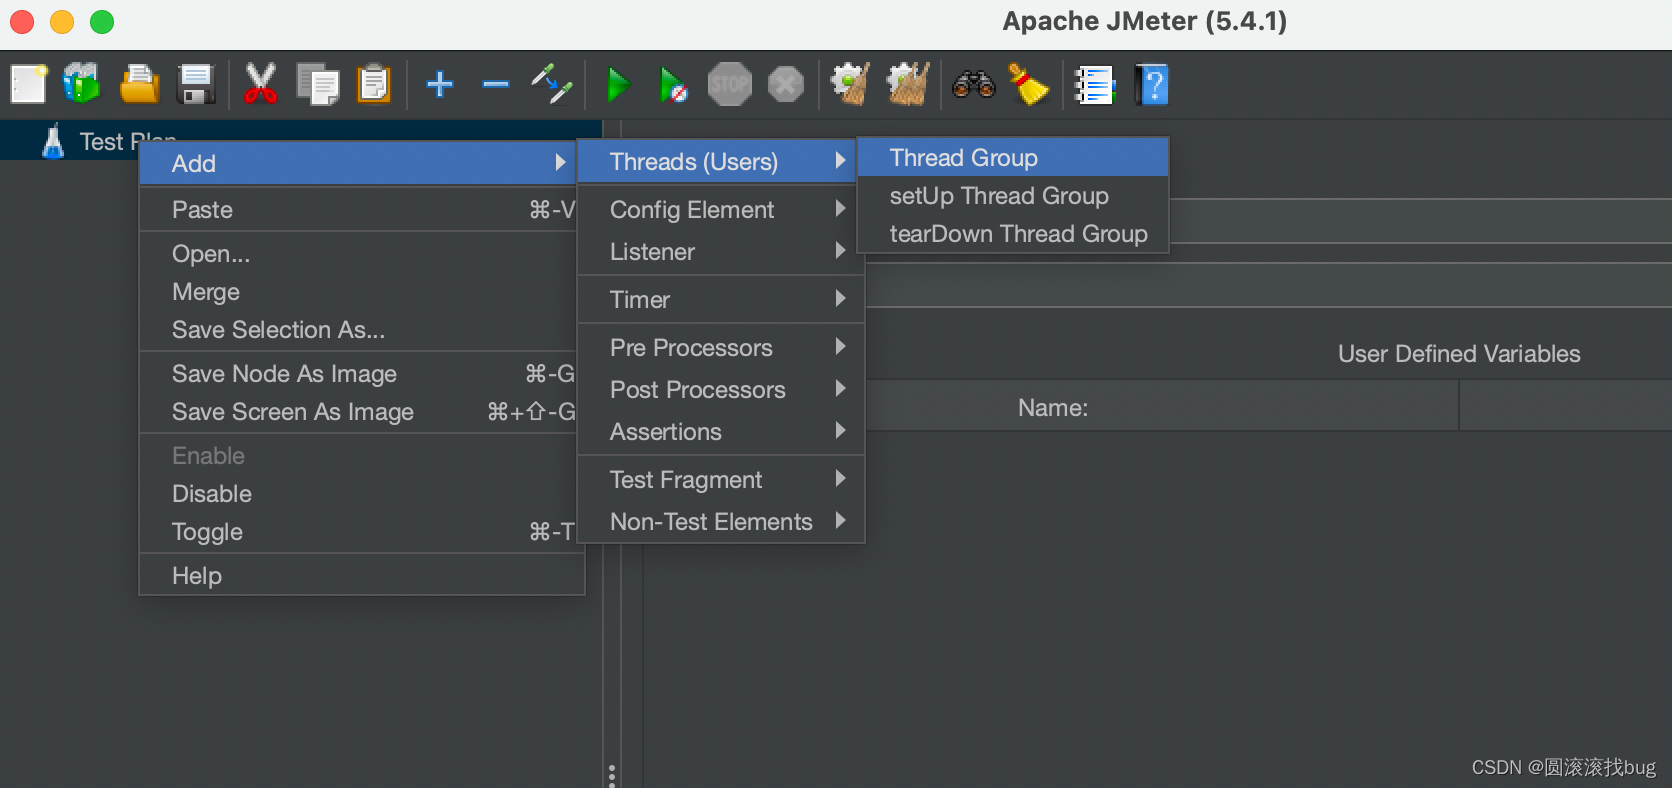This screenshot has height=788, width=1672.
Task: Click the User Defined Variables label
Action: click(x=1458, y=353)
